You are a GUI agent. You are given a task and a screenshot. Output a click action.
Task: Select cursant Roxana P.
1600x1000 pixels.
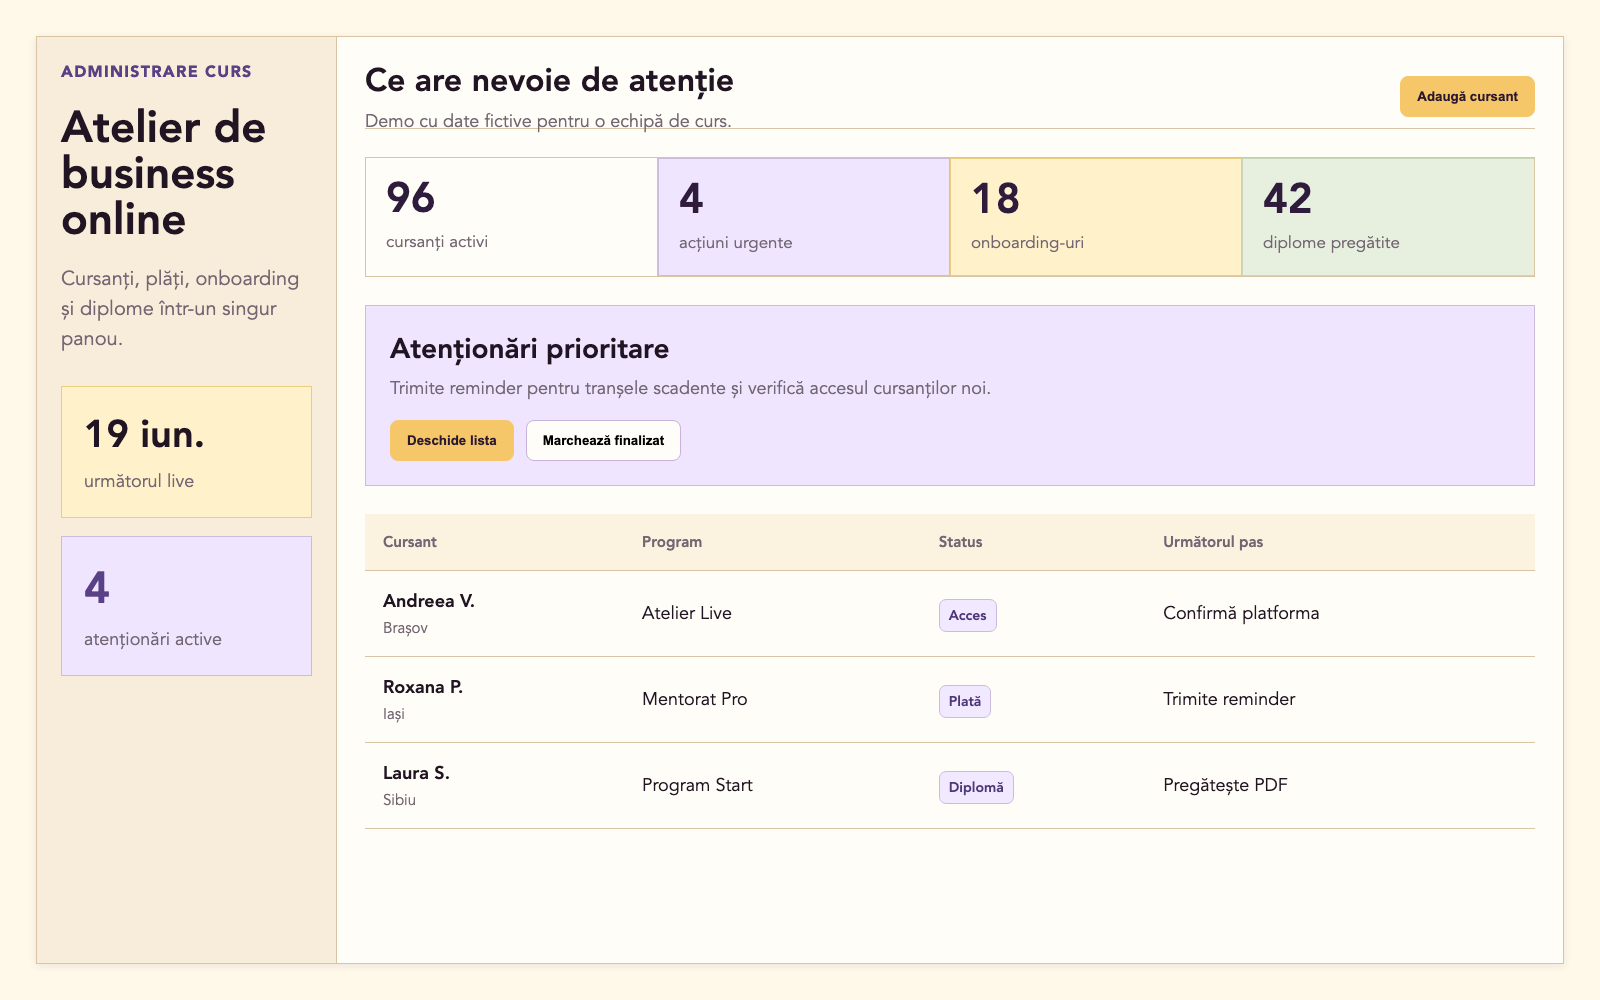tap(423, 687)
